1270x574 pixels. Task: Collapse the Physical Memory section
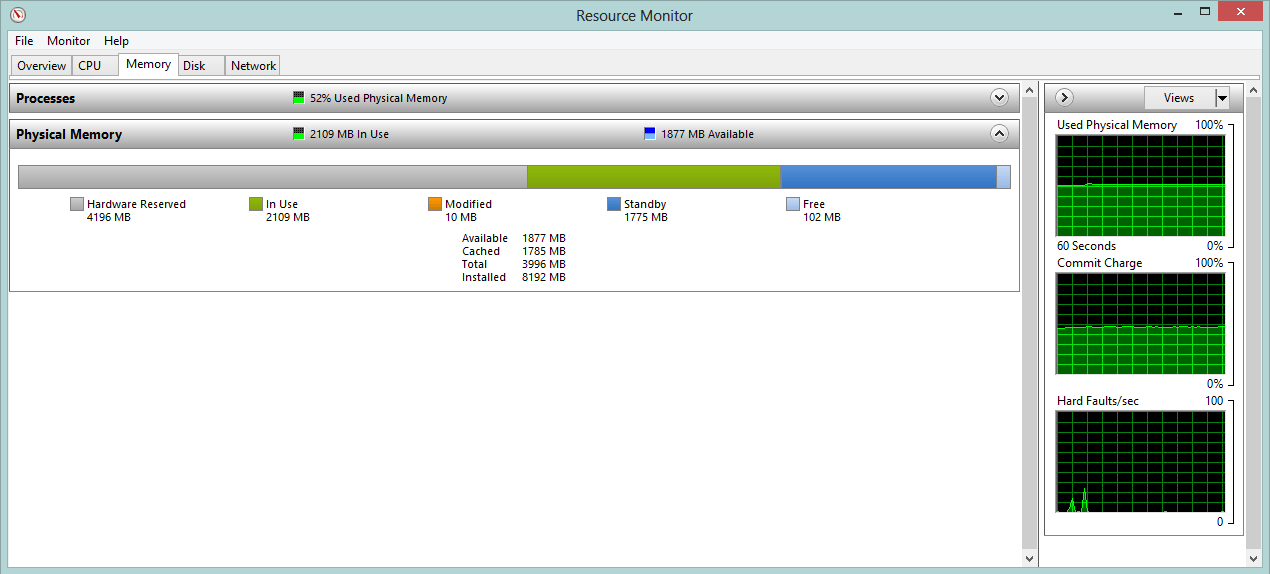[998, 133]
